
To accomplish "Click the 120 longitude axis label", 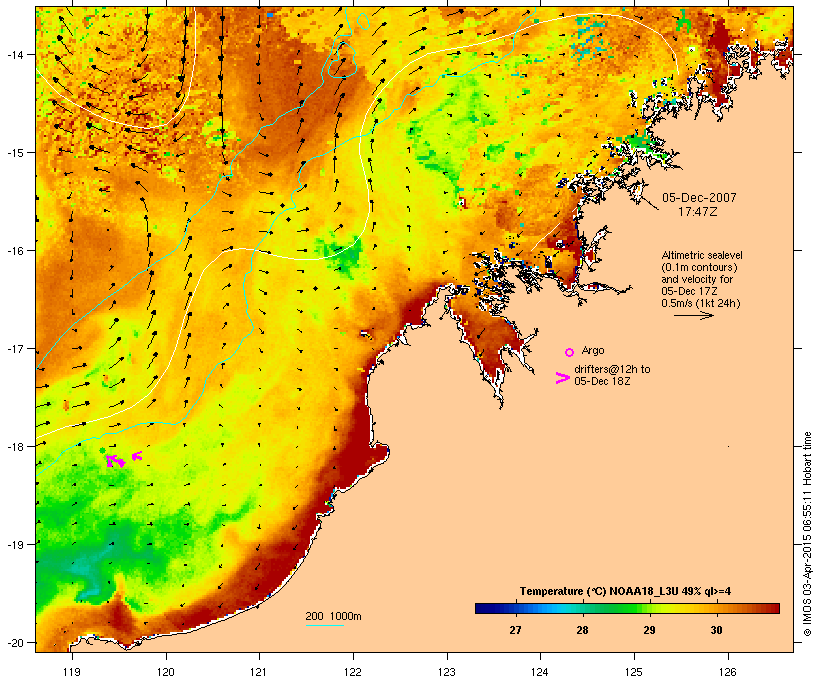I will (x=166, y=672).
